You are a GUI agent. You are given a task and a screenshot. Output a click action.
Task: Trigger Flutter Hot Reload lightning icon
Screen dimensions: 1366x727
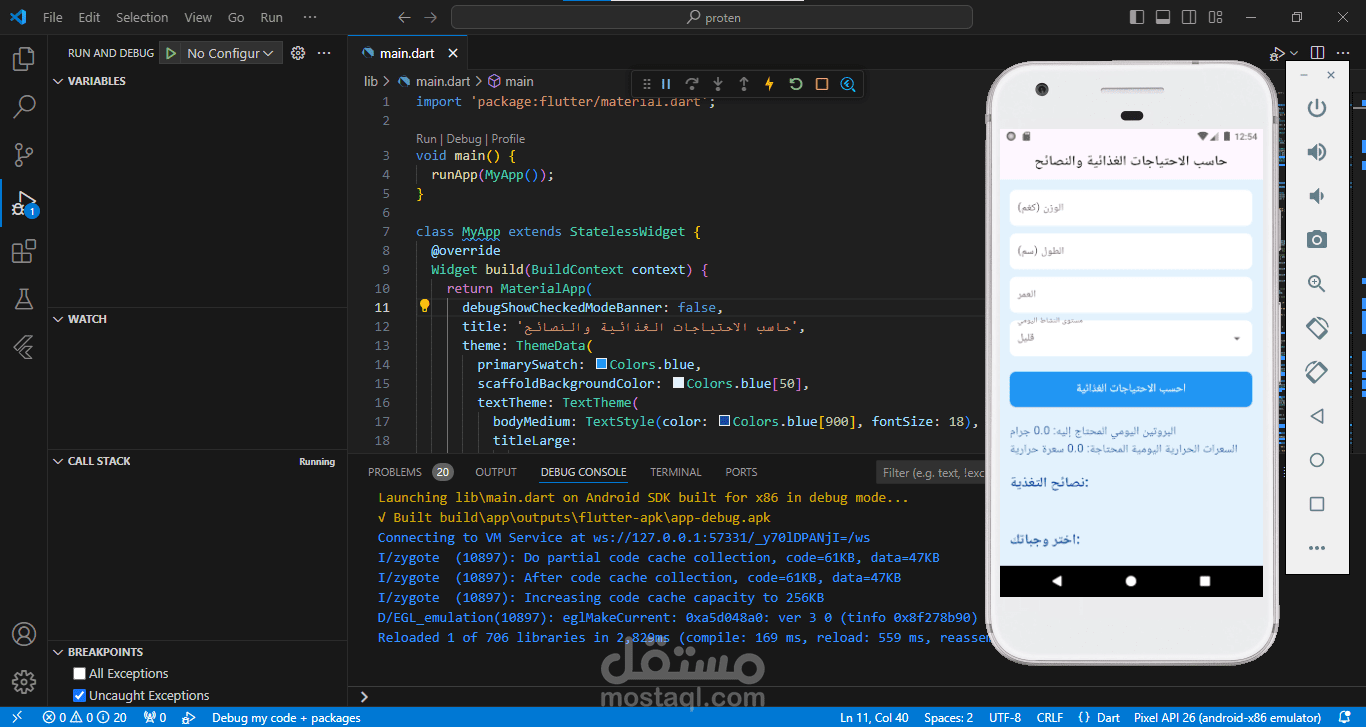click(x=769, y=84)
